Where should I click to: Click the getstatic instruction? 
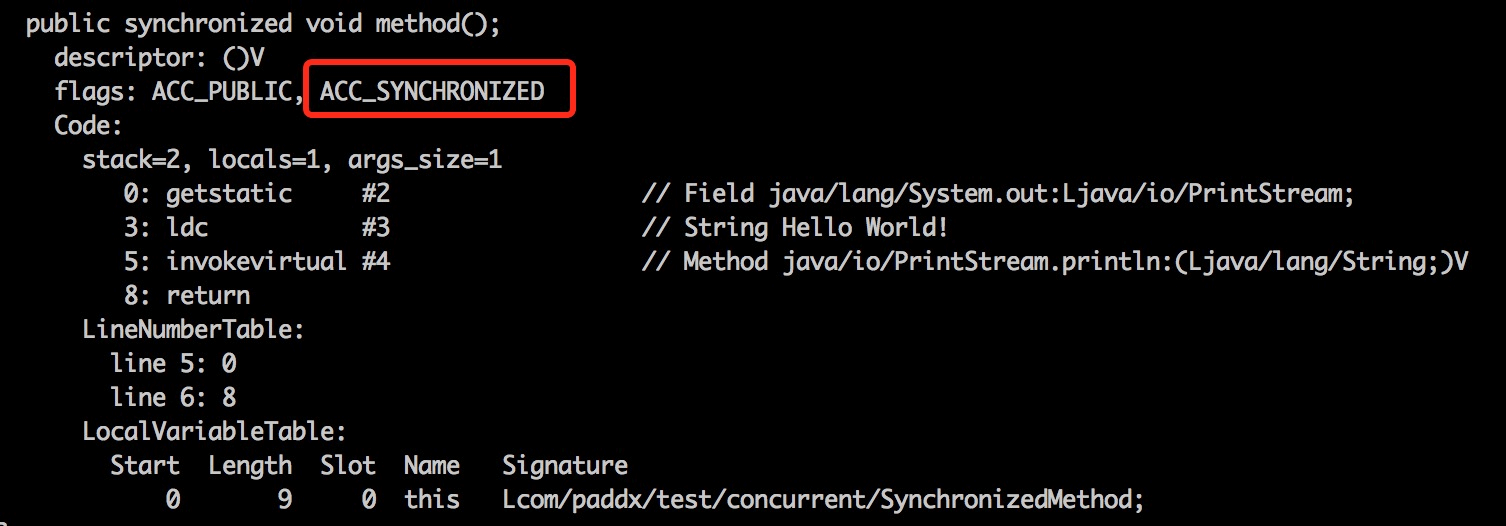229,193
